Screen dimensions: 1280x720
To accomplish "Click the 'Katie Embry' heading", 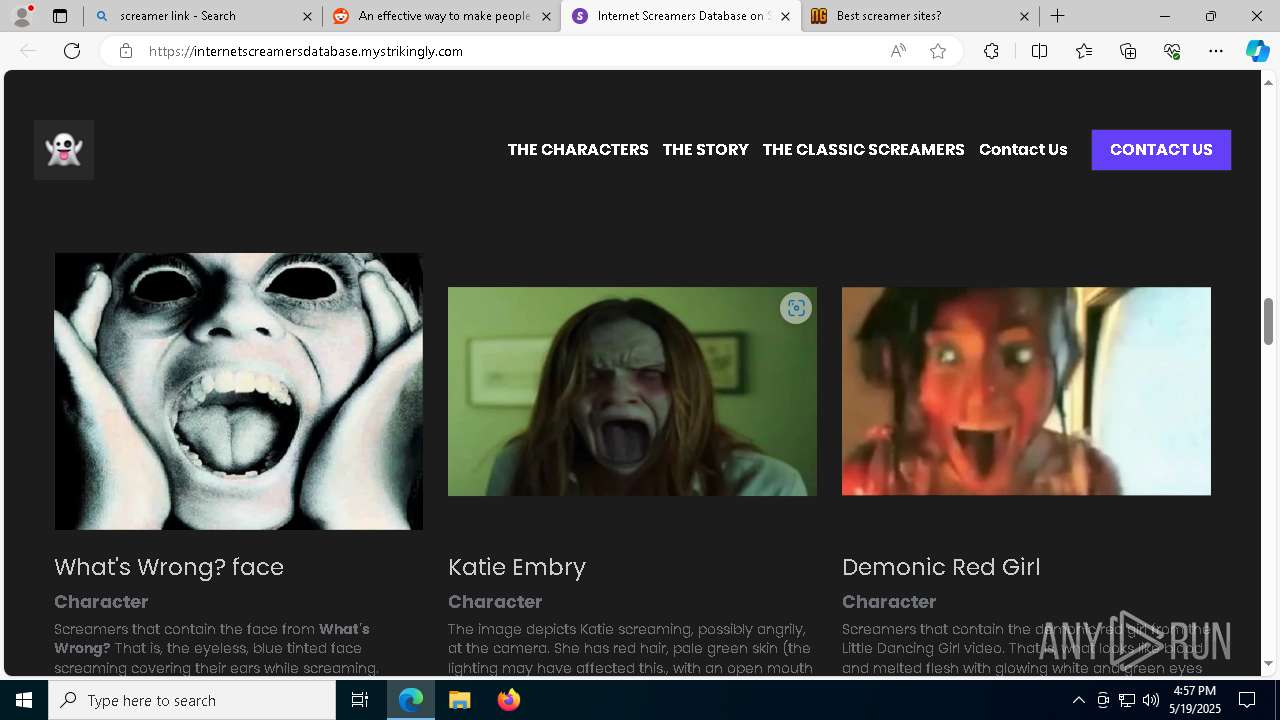I will point(517,567).
